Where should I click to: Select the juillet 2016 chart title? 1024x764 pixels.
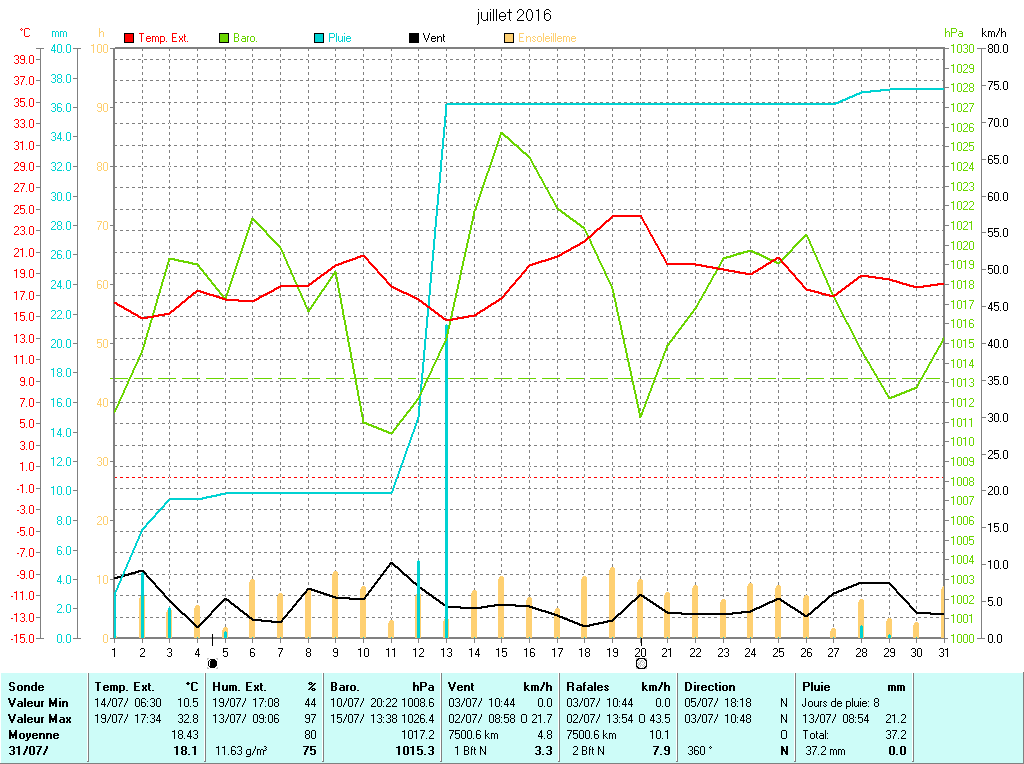click(x=514, y=15)
